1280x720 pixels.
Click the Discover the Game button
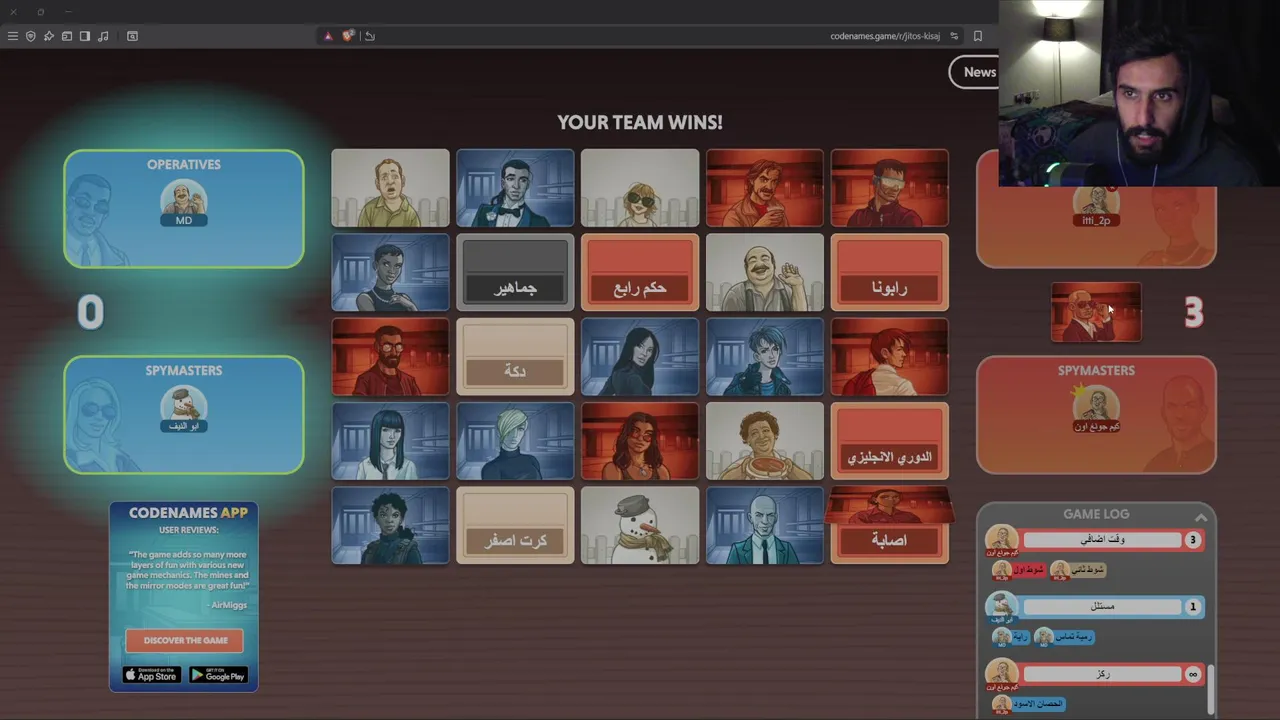click(x=185, y=640)
